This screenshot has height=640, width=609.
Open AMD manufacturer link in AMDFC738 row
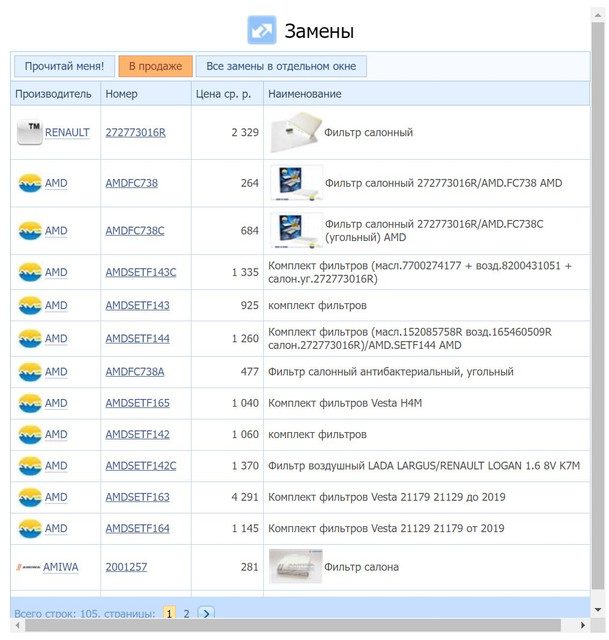click(x=56, y=183)
